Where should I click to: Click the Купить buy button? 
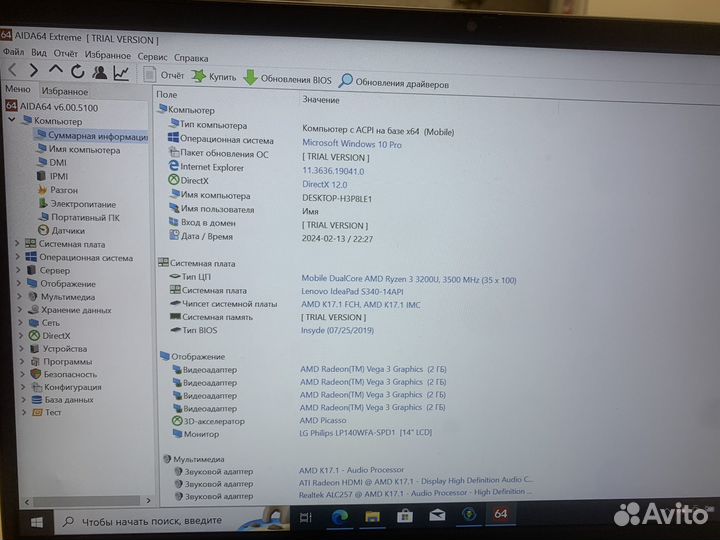click(214, 76)
